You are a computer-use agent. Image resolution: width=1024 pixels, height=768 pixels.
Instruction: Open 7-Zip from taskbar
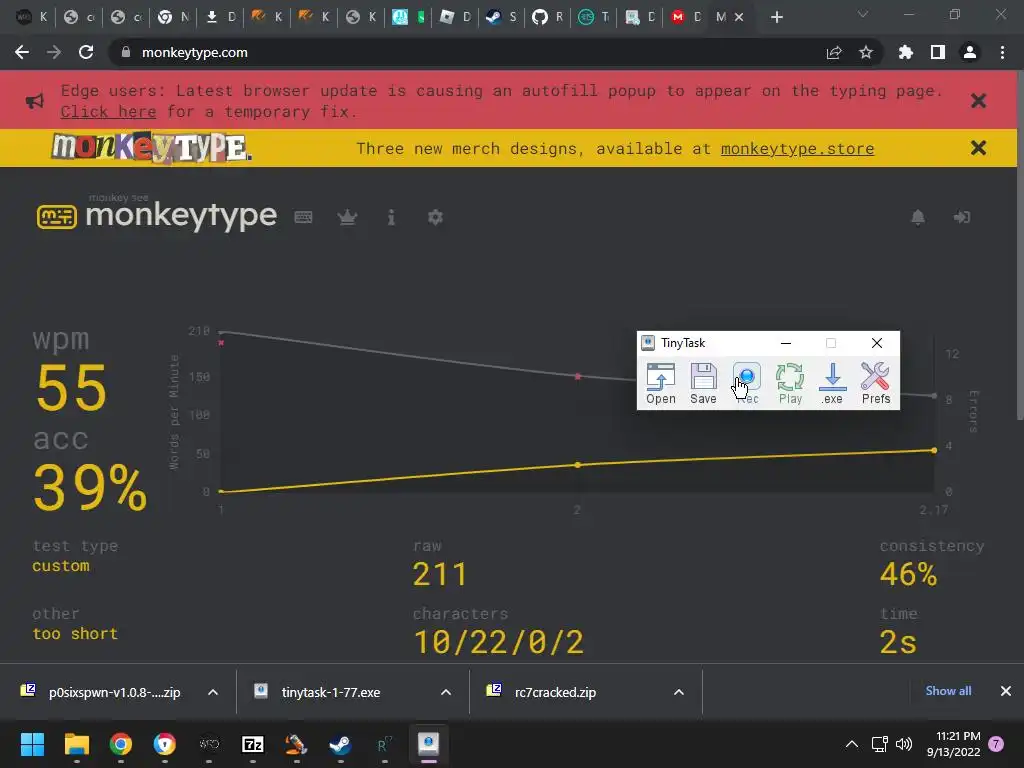pyautogui.click(x=253, y=744)
